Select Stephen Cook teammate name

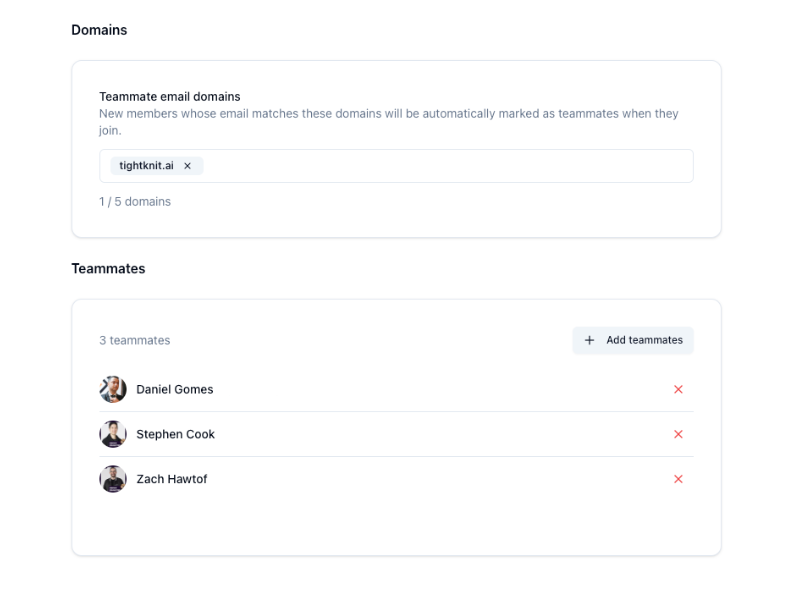[175, 434]
